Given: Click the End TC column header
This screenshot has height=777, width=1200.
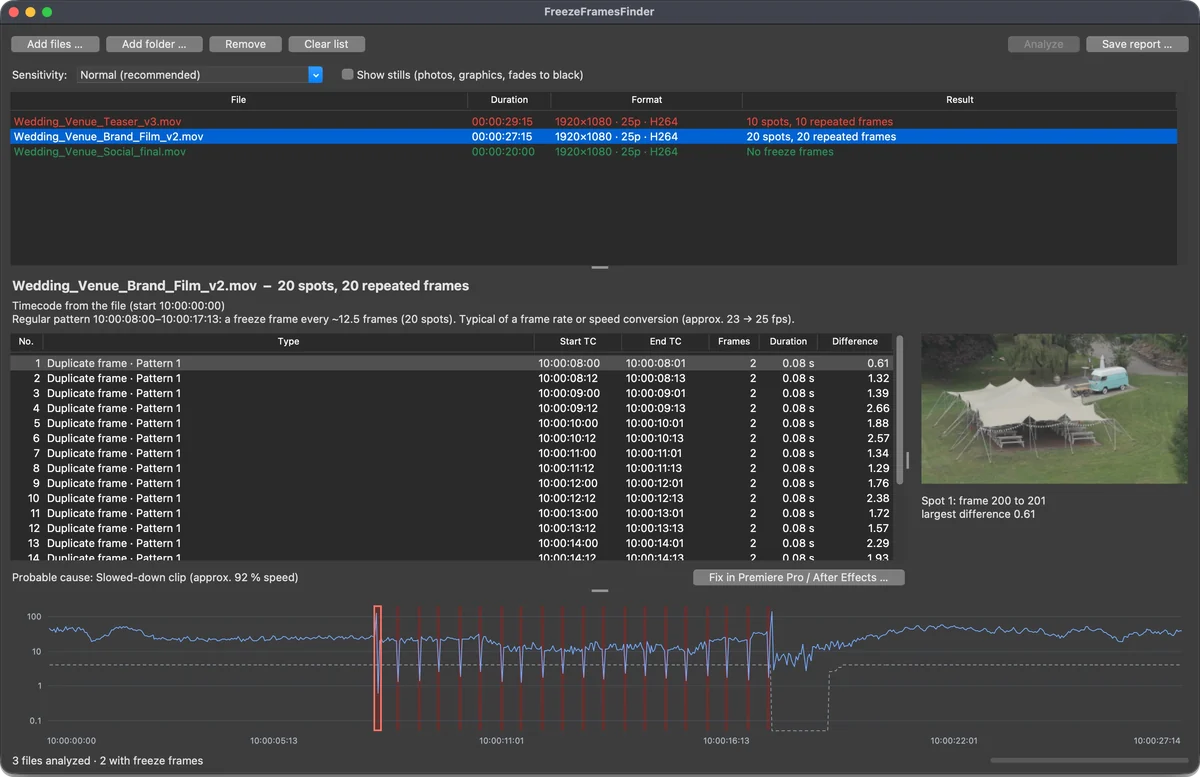Looking at the screenshot, I should tap(665, 342).
